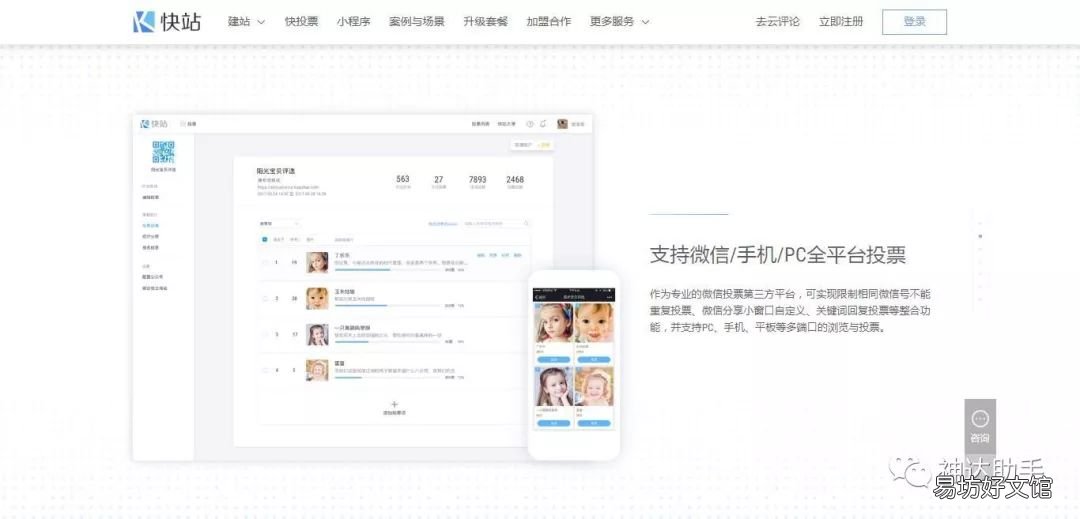Click vote button under chin-on-hand girl on phone
This screenshot has width=1080, height=519.
[554, 423]
